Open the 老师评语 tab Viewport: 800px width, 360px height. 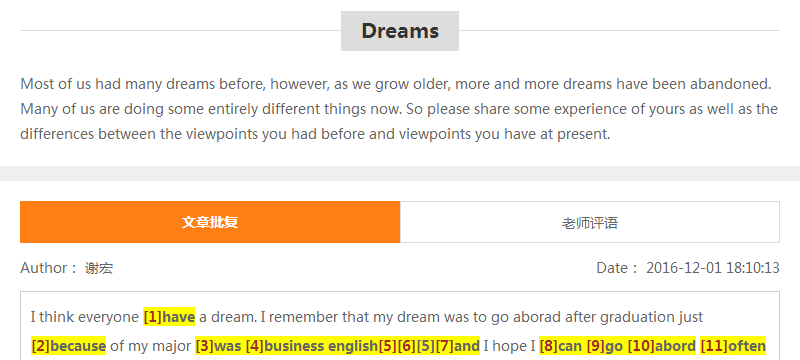click(x=590, y=222)
